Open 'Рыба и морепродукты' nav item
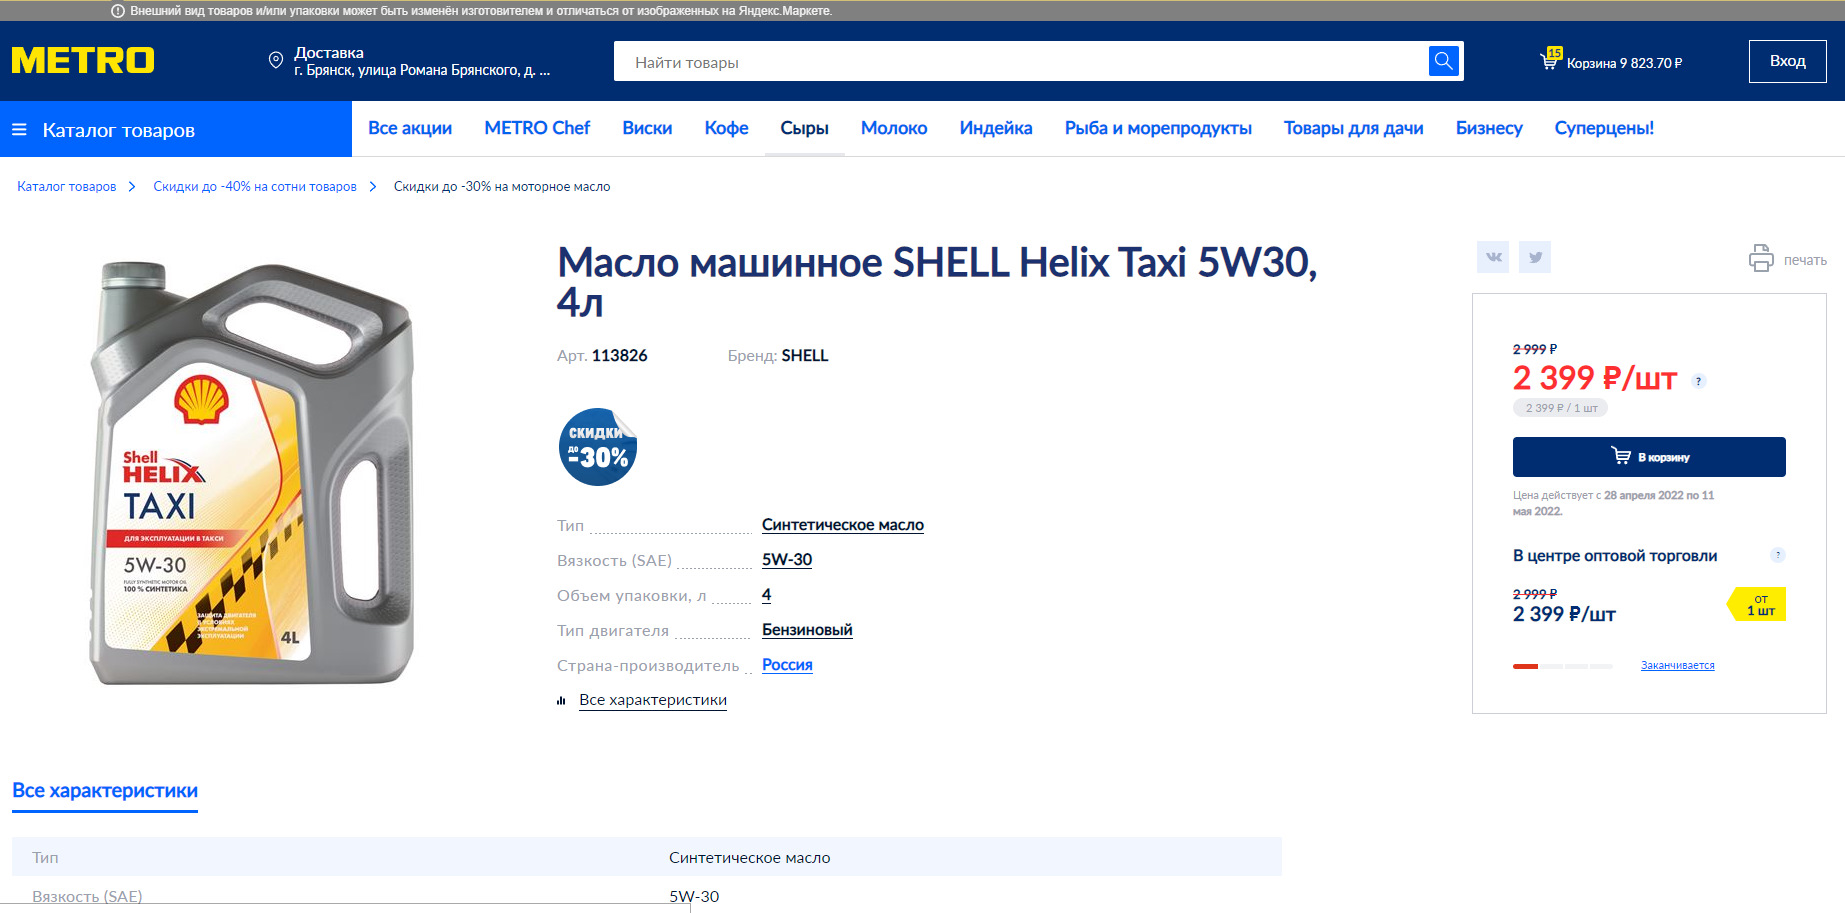Viewport: 1845px width, 913px height. 1158,128
